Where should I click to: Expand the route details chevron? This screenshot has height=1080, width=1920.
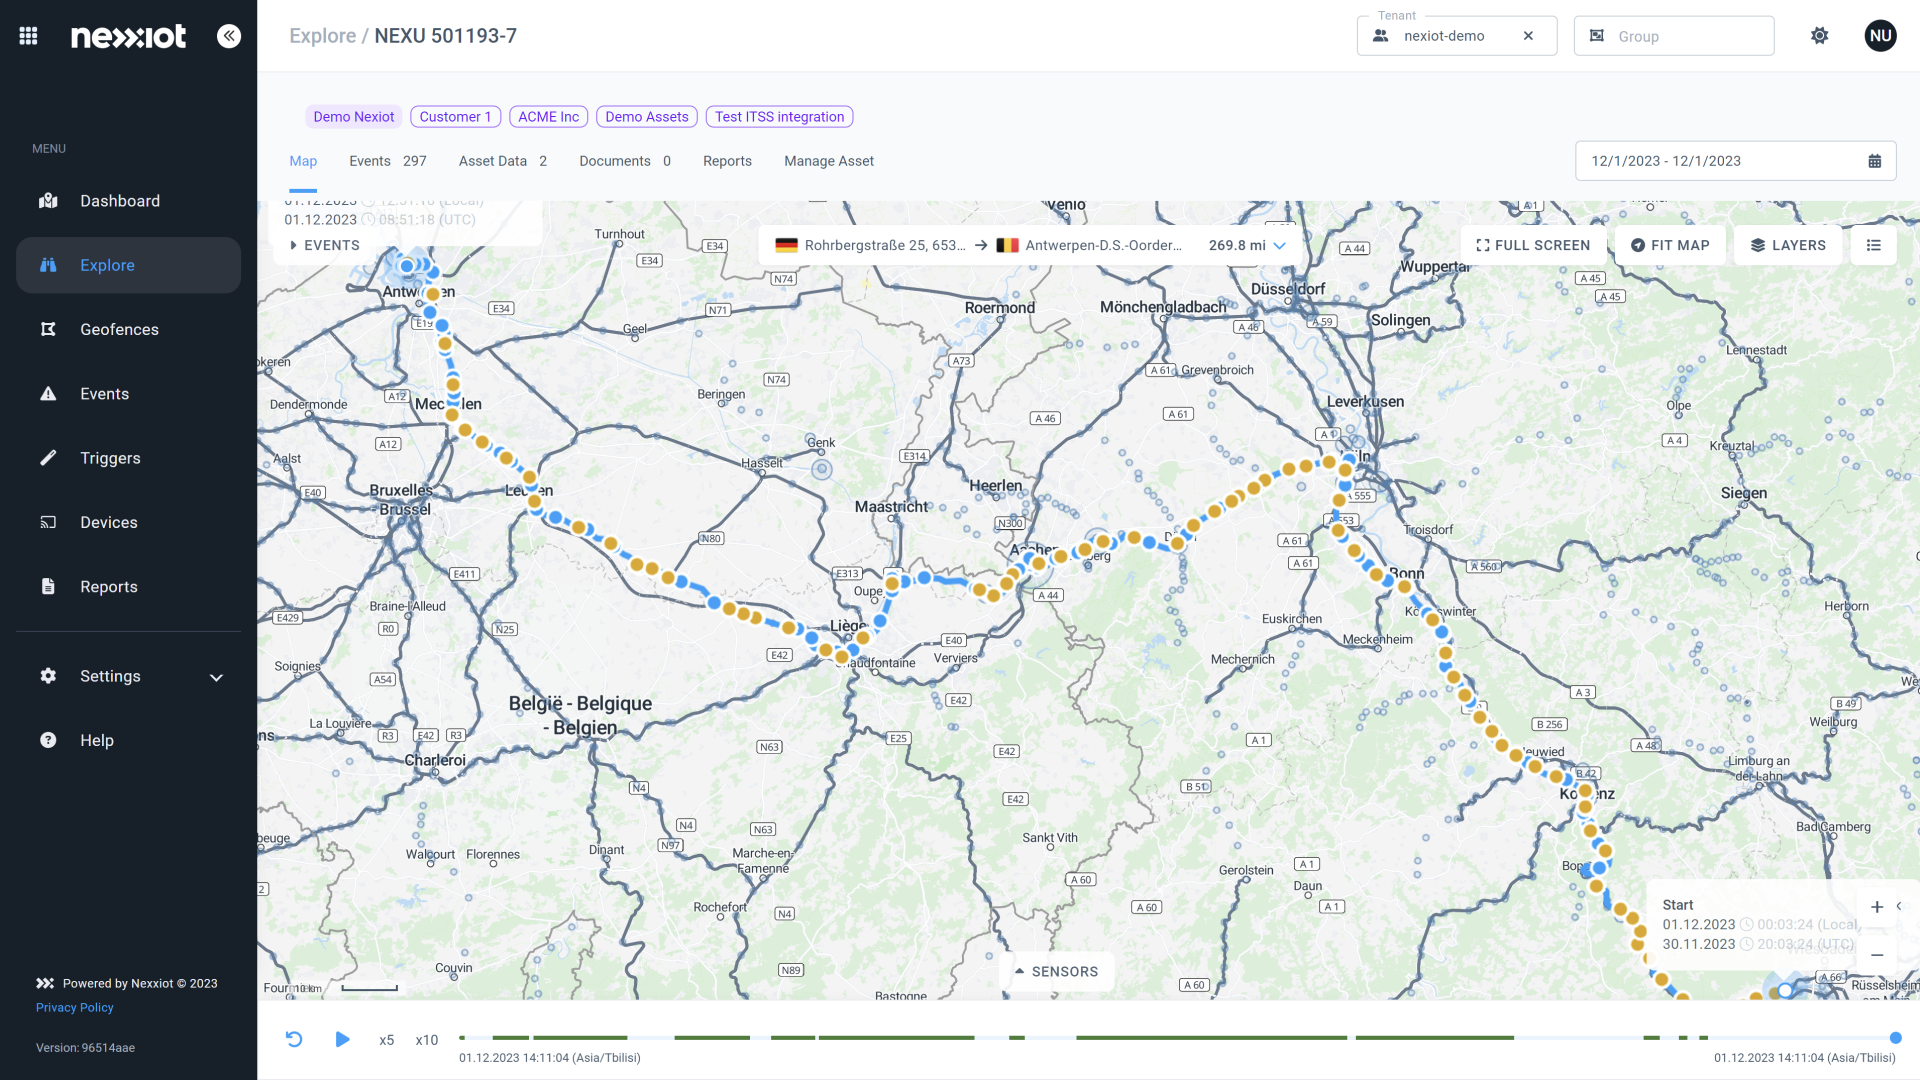coord(1280,246)
